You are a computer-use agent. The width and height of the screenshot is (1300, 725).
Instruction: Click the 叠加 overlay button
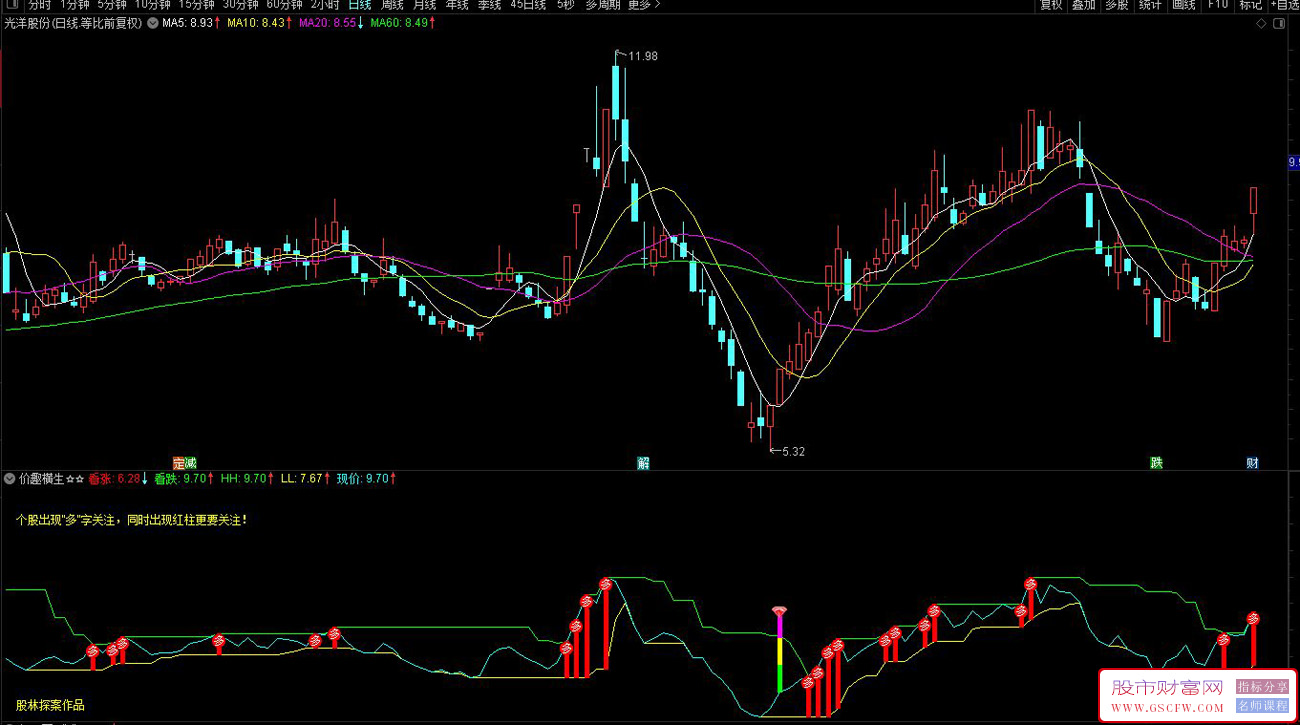click(1084, 5)
